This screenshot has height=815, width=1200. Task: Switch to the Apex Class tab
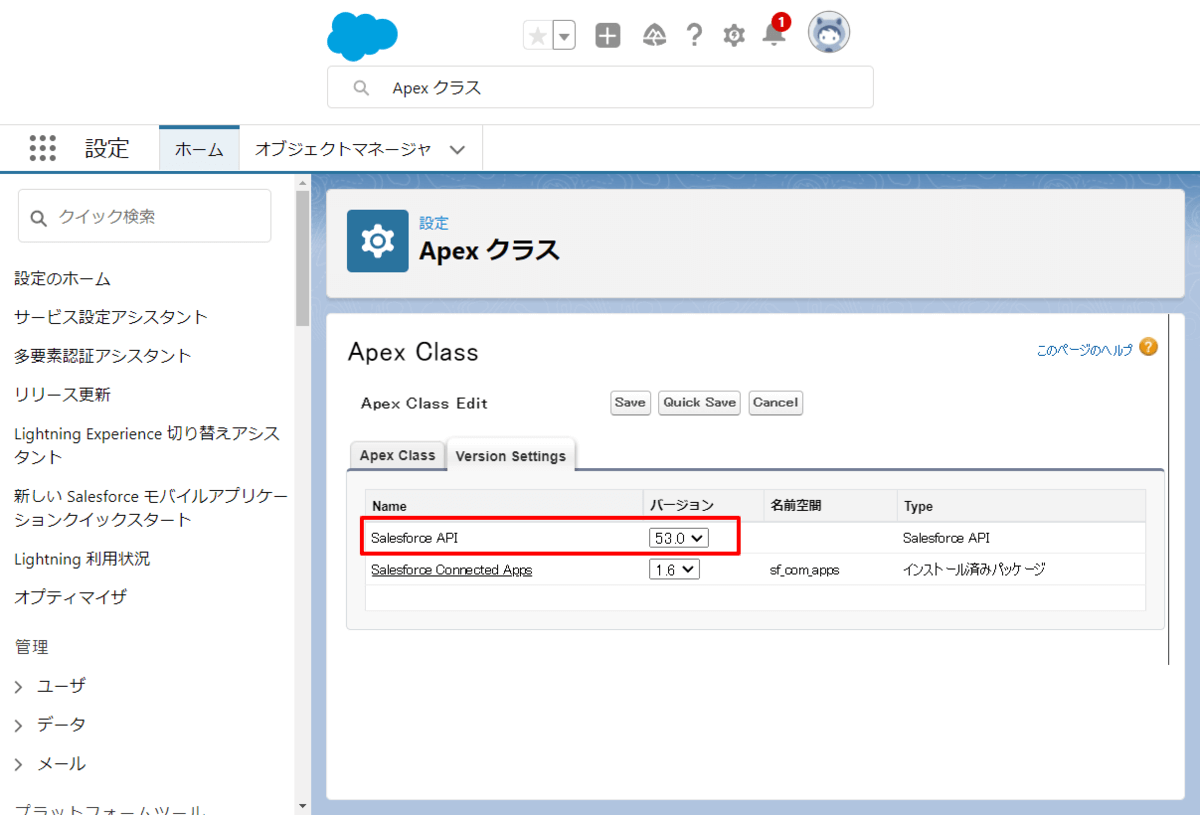(x=398, y=456)
